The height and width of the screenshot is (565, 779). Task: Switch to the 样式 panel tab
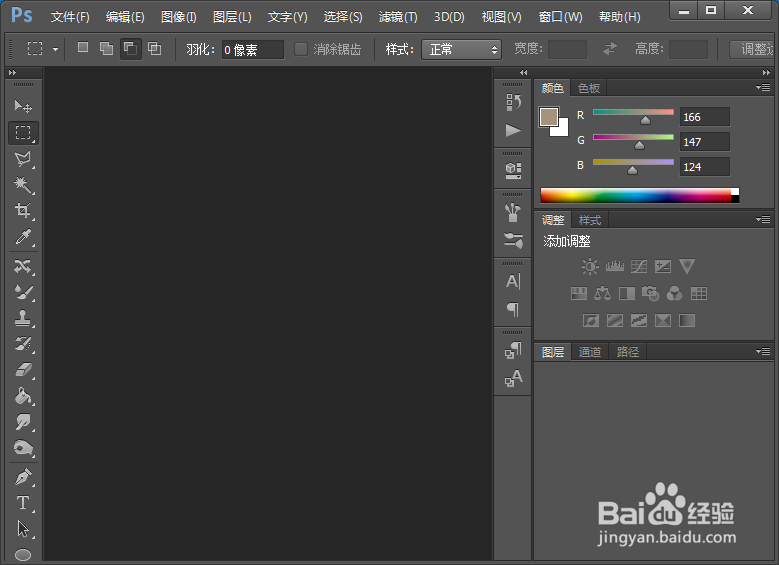tap(590, 220)
